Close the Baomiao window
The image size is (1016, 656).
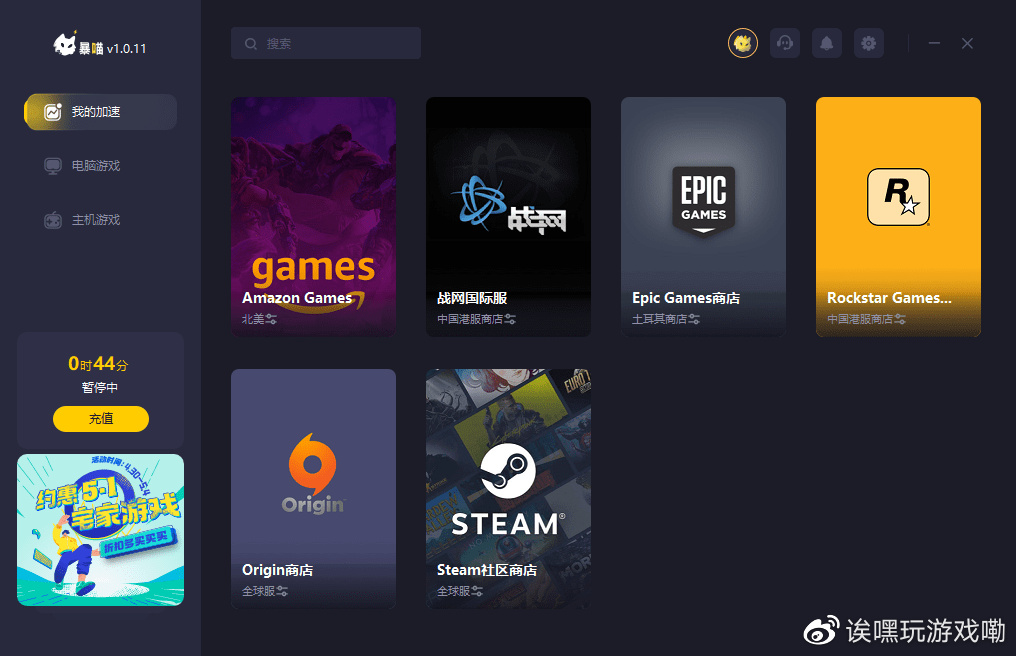[x=967, y=43]
